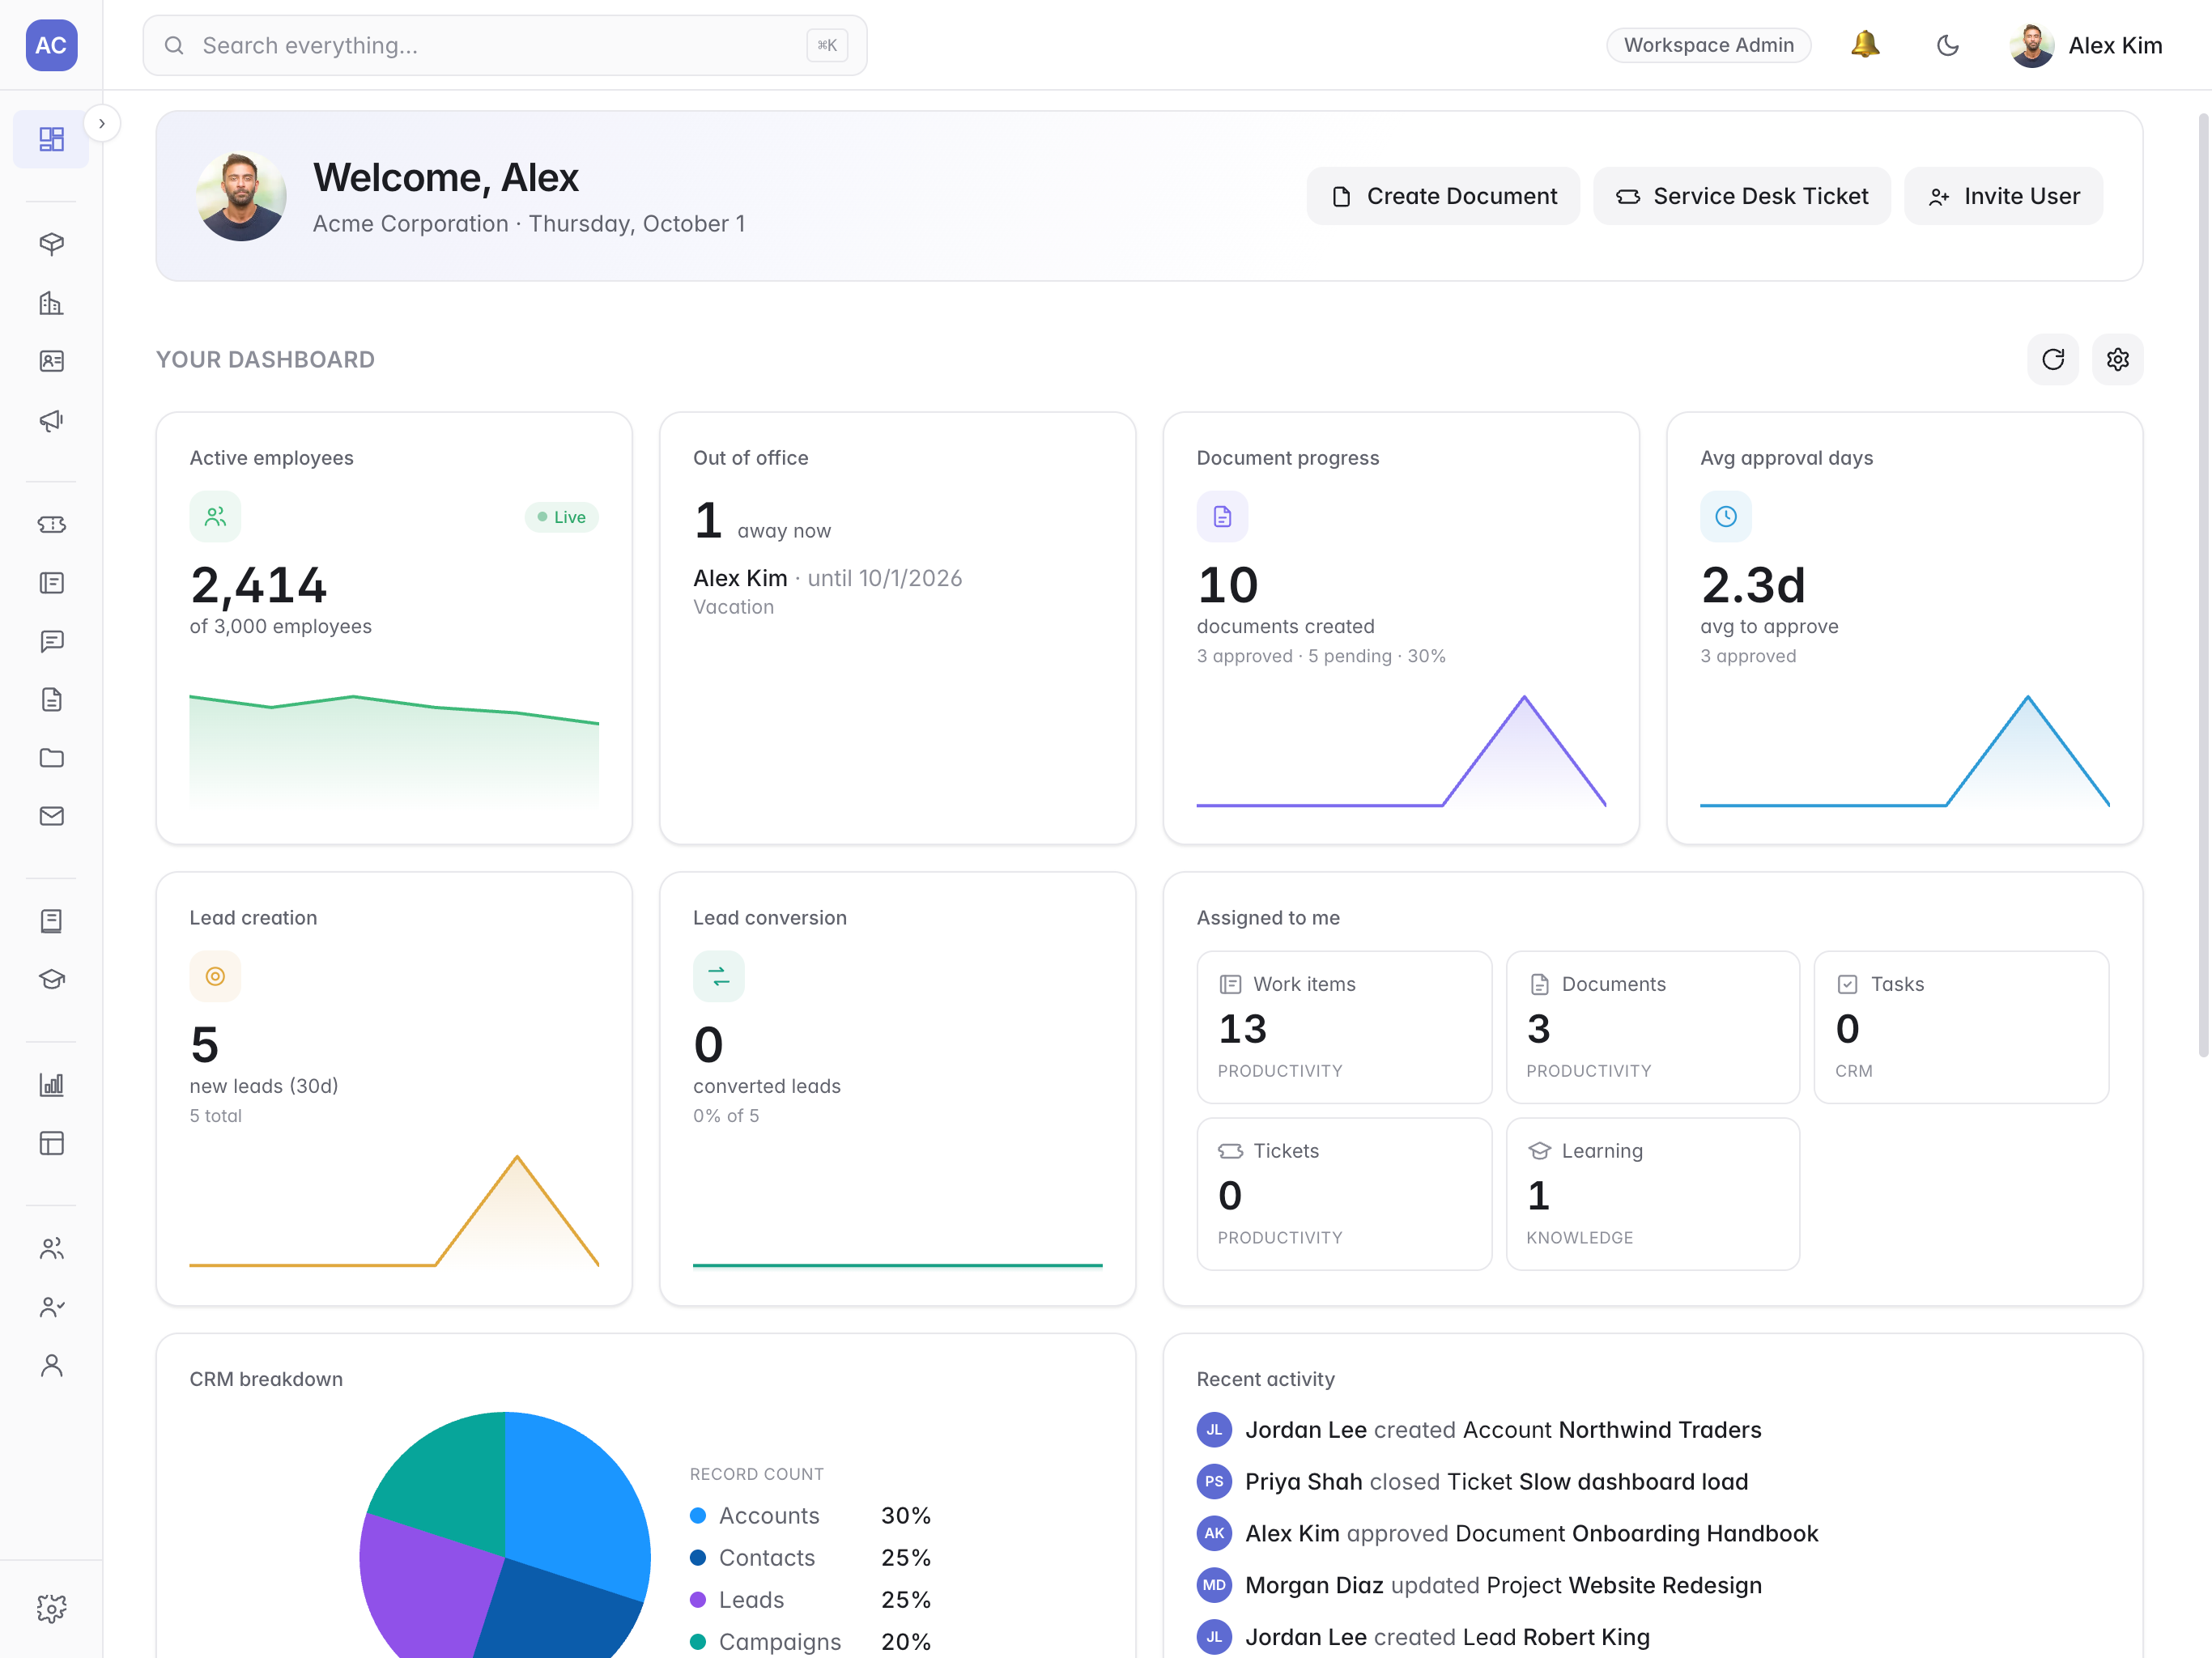Open the AC workspace logo
The width and height of the screenshot is (2212, 1658).
pyautogui.click(x=51, y=45)
